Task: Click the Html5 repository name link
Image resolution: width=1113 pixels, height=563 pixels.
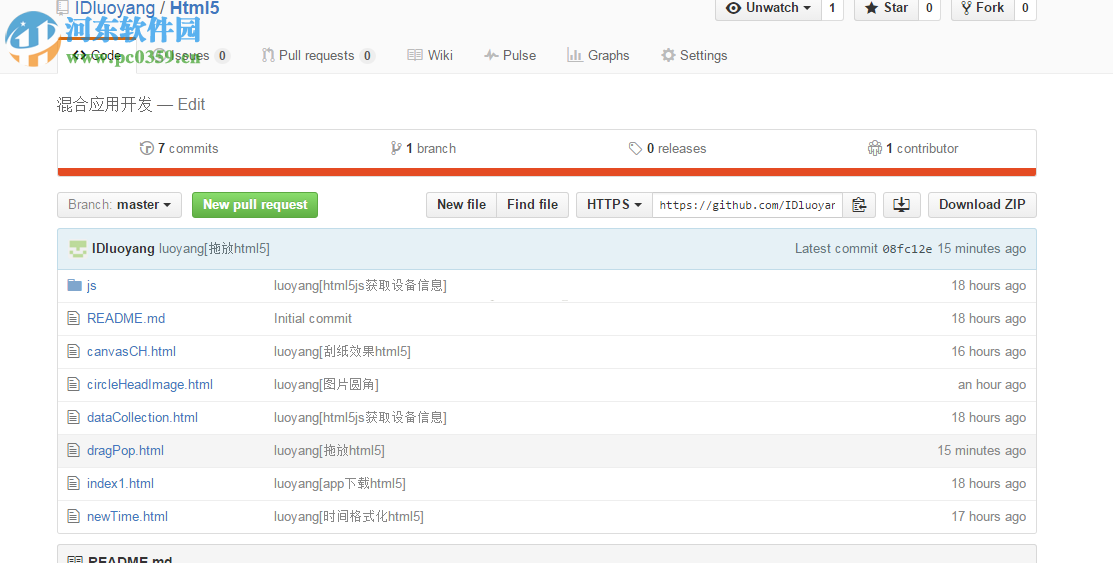Action: point(194,9)
